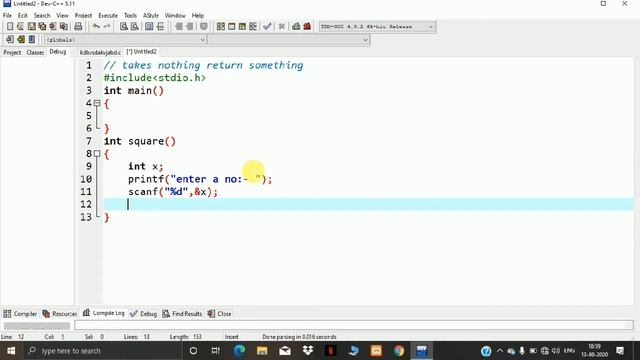Screen dimensions: 640x360
Task: Click Close in the bottom panel tabs
Action: pyautogui.click(x=220, y=313)
